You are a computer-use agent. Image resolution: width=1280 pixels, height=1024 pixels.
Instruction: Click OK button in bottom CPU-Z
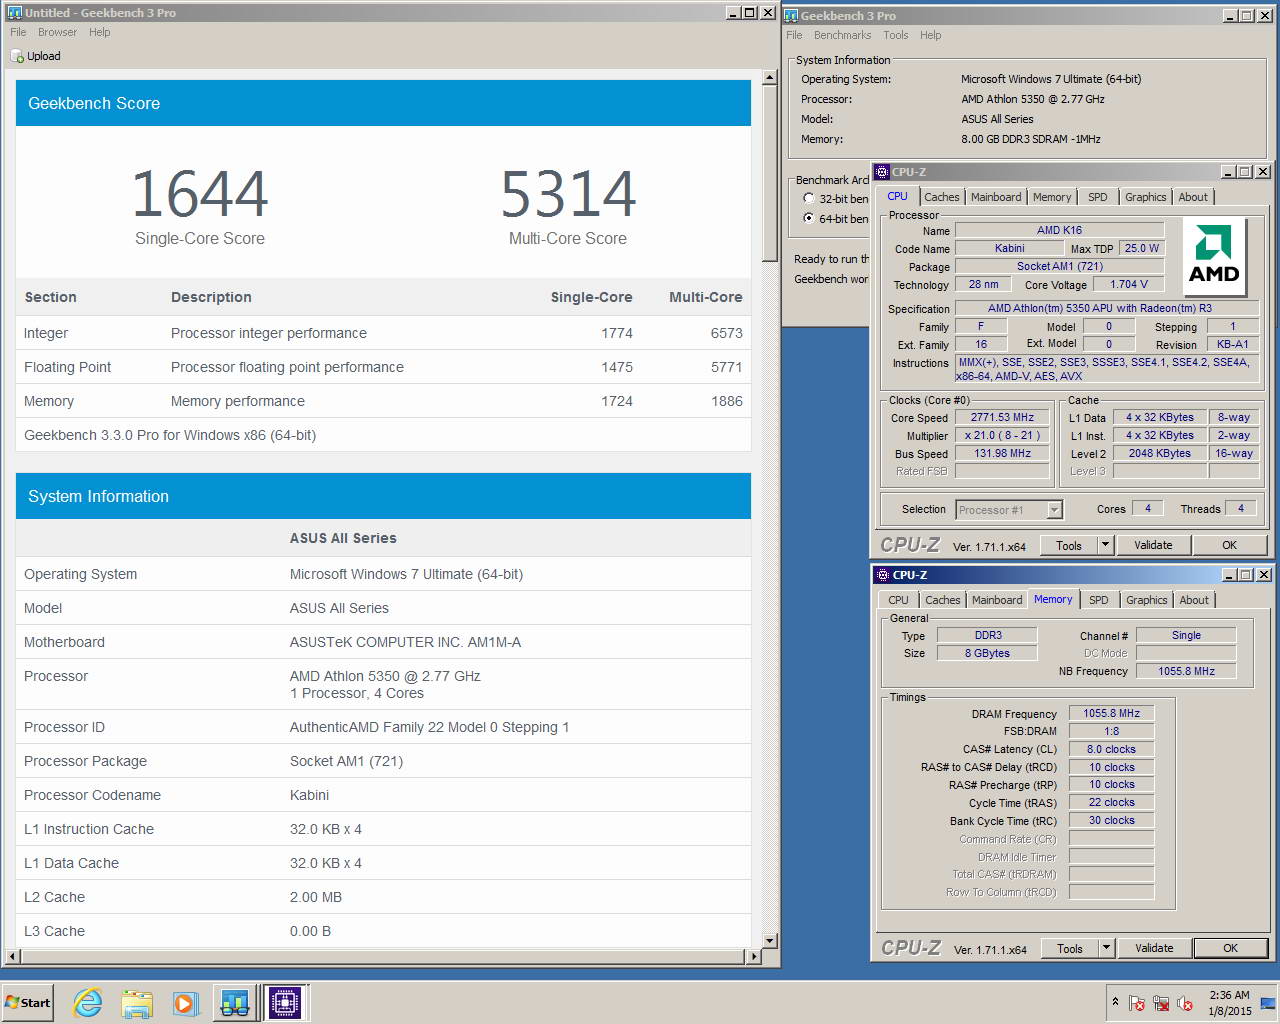1230,948
